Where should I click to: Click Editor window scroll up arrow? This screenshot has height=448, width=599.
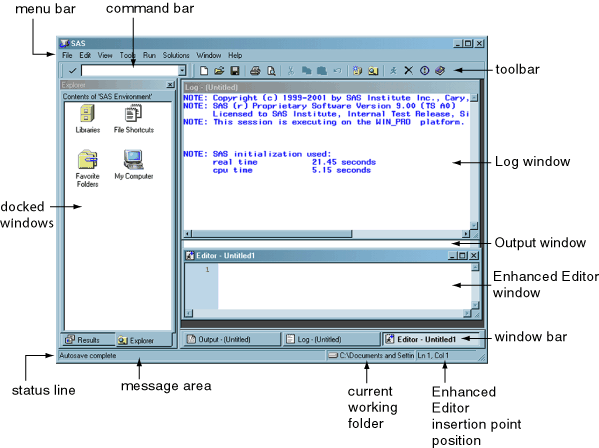475,267
